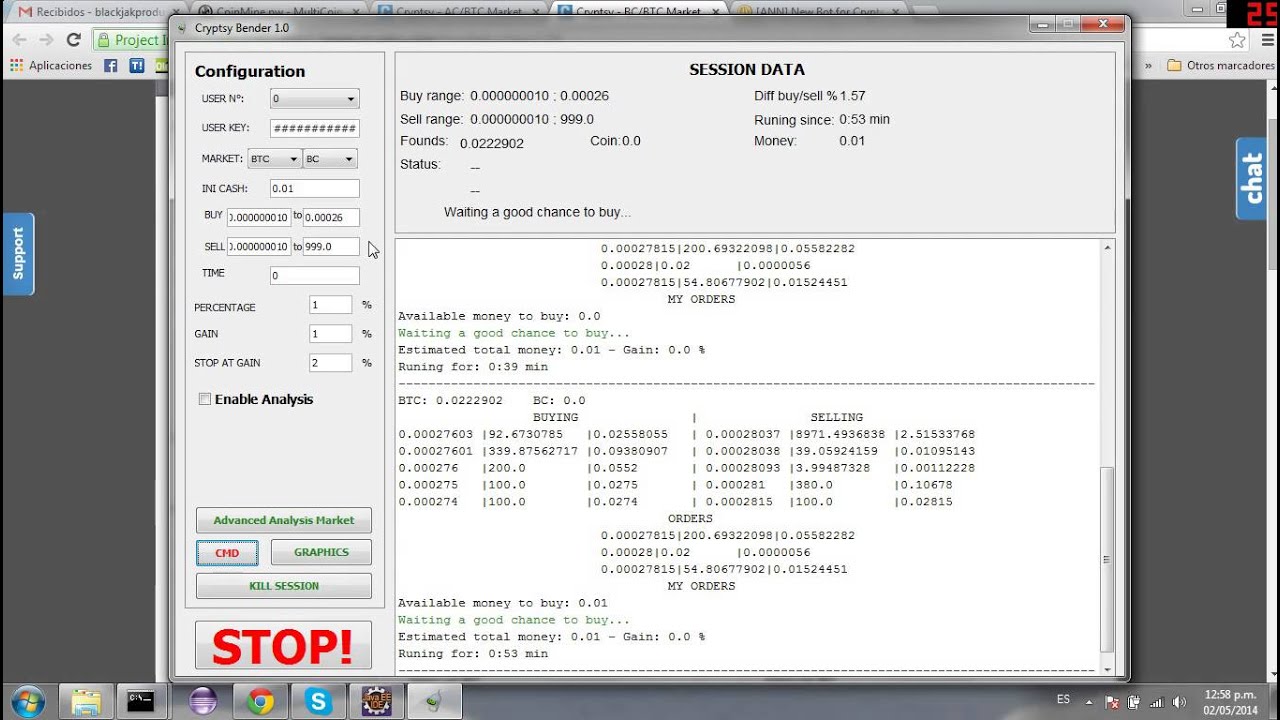Screen dimensions: 1280x720
Task: Switch to Cryptsy BC/BTC Market tab
Action: coord(638,12)
